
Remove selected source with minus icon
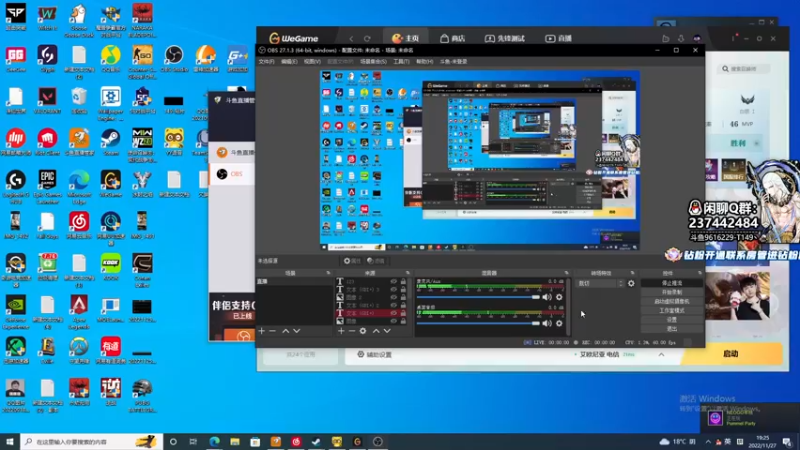tap(352, 331)
